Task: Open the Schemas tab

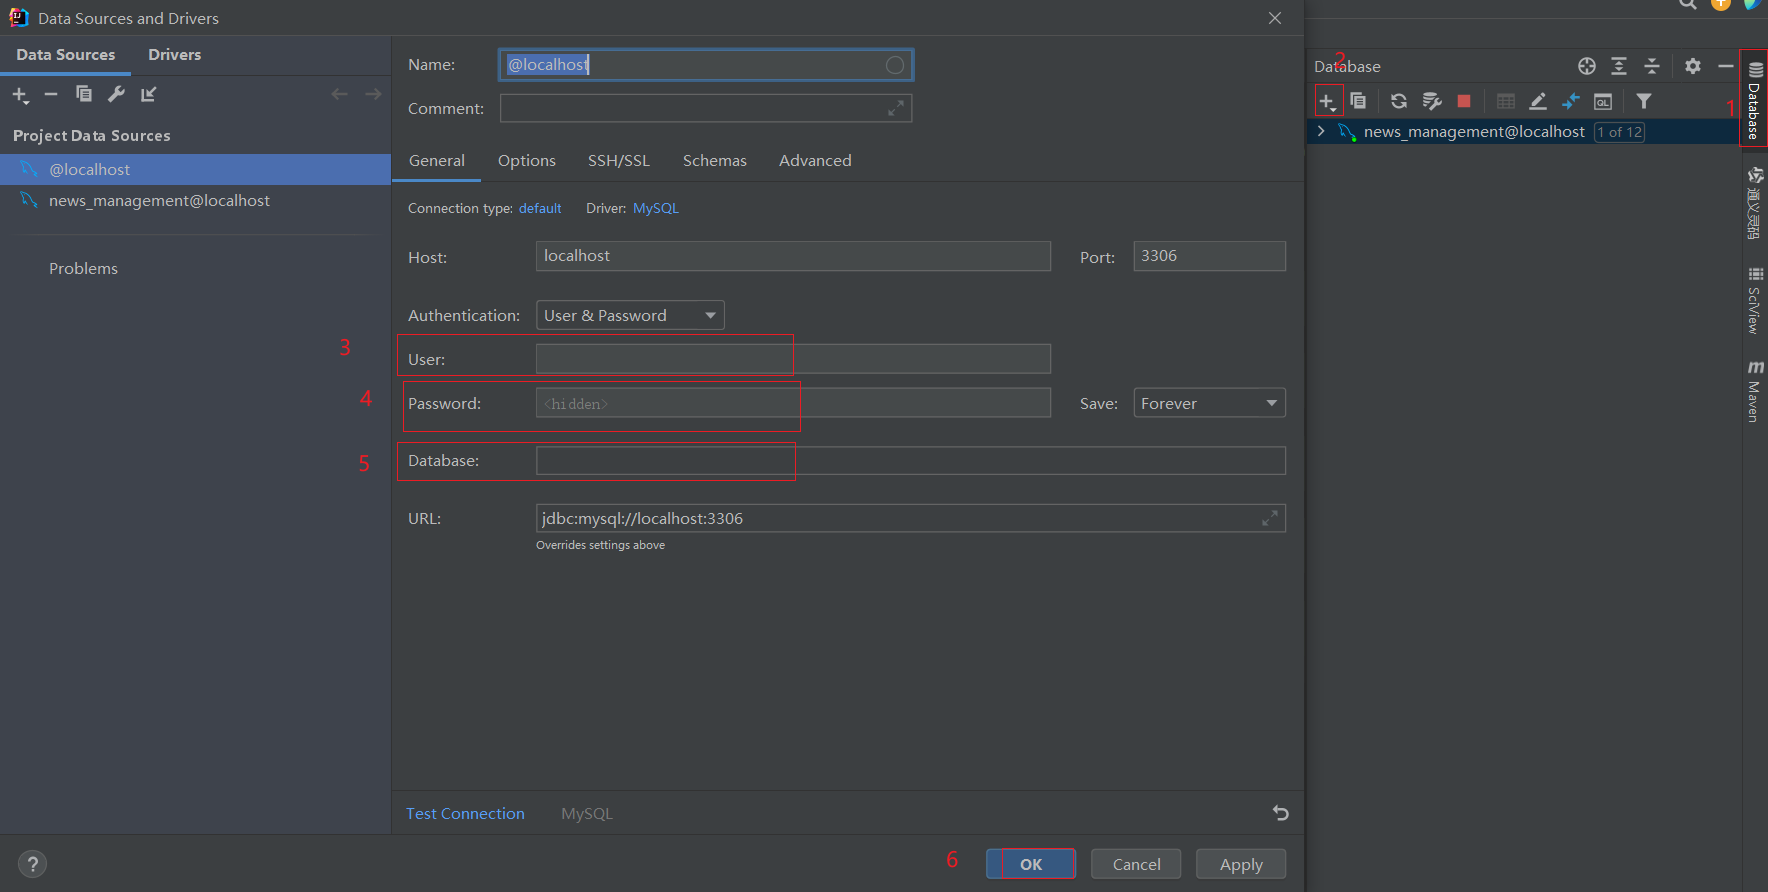Action: pos(714,160)
